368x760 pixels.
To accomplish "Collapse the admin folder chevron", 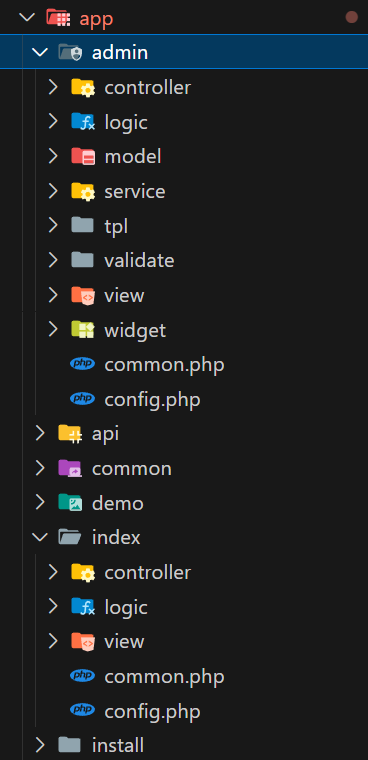I will pos(40,52).
